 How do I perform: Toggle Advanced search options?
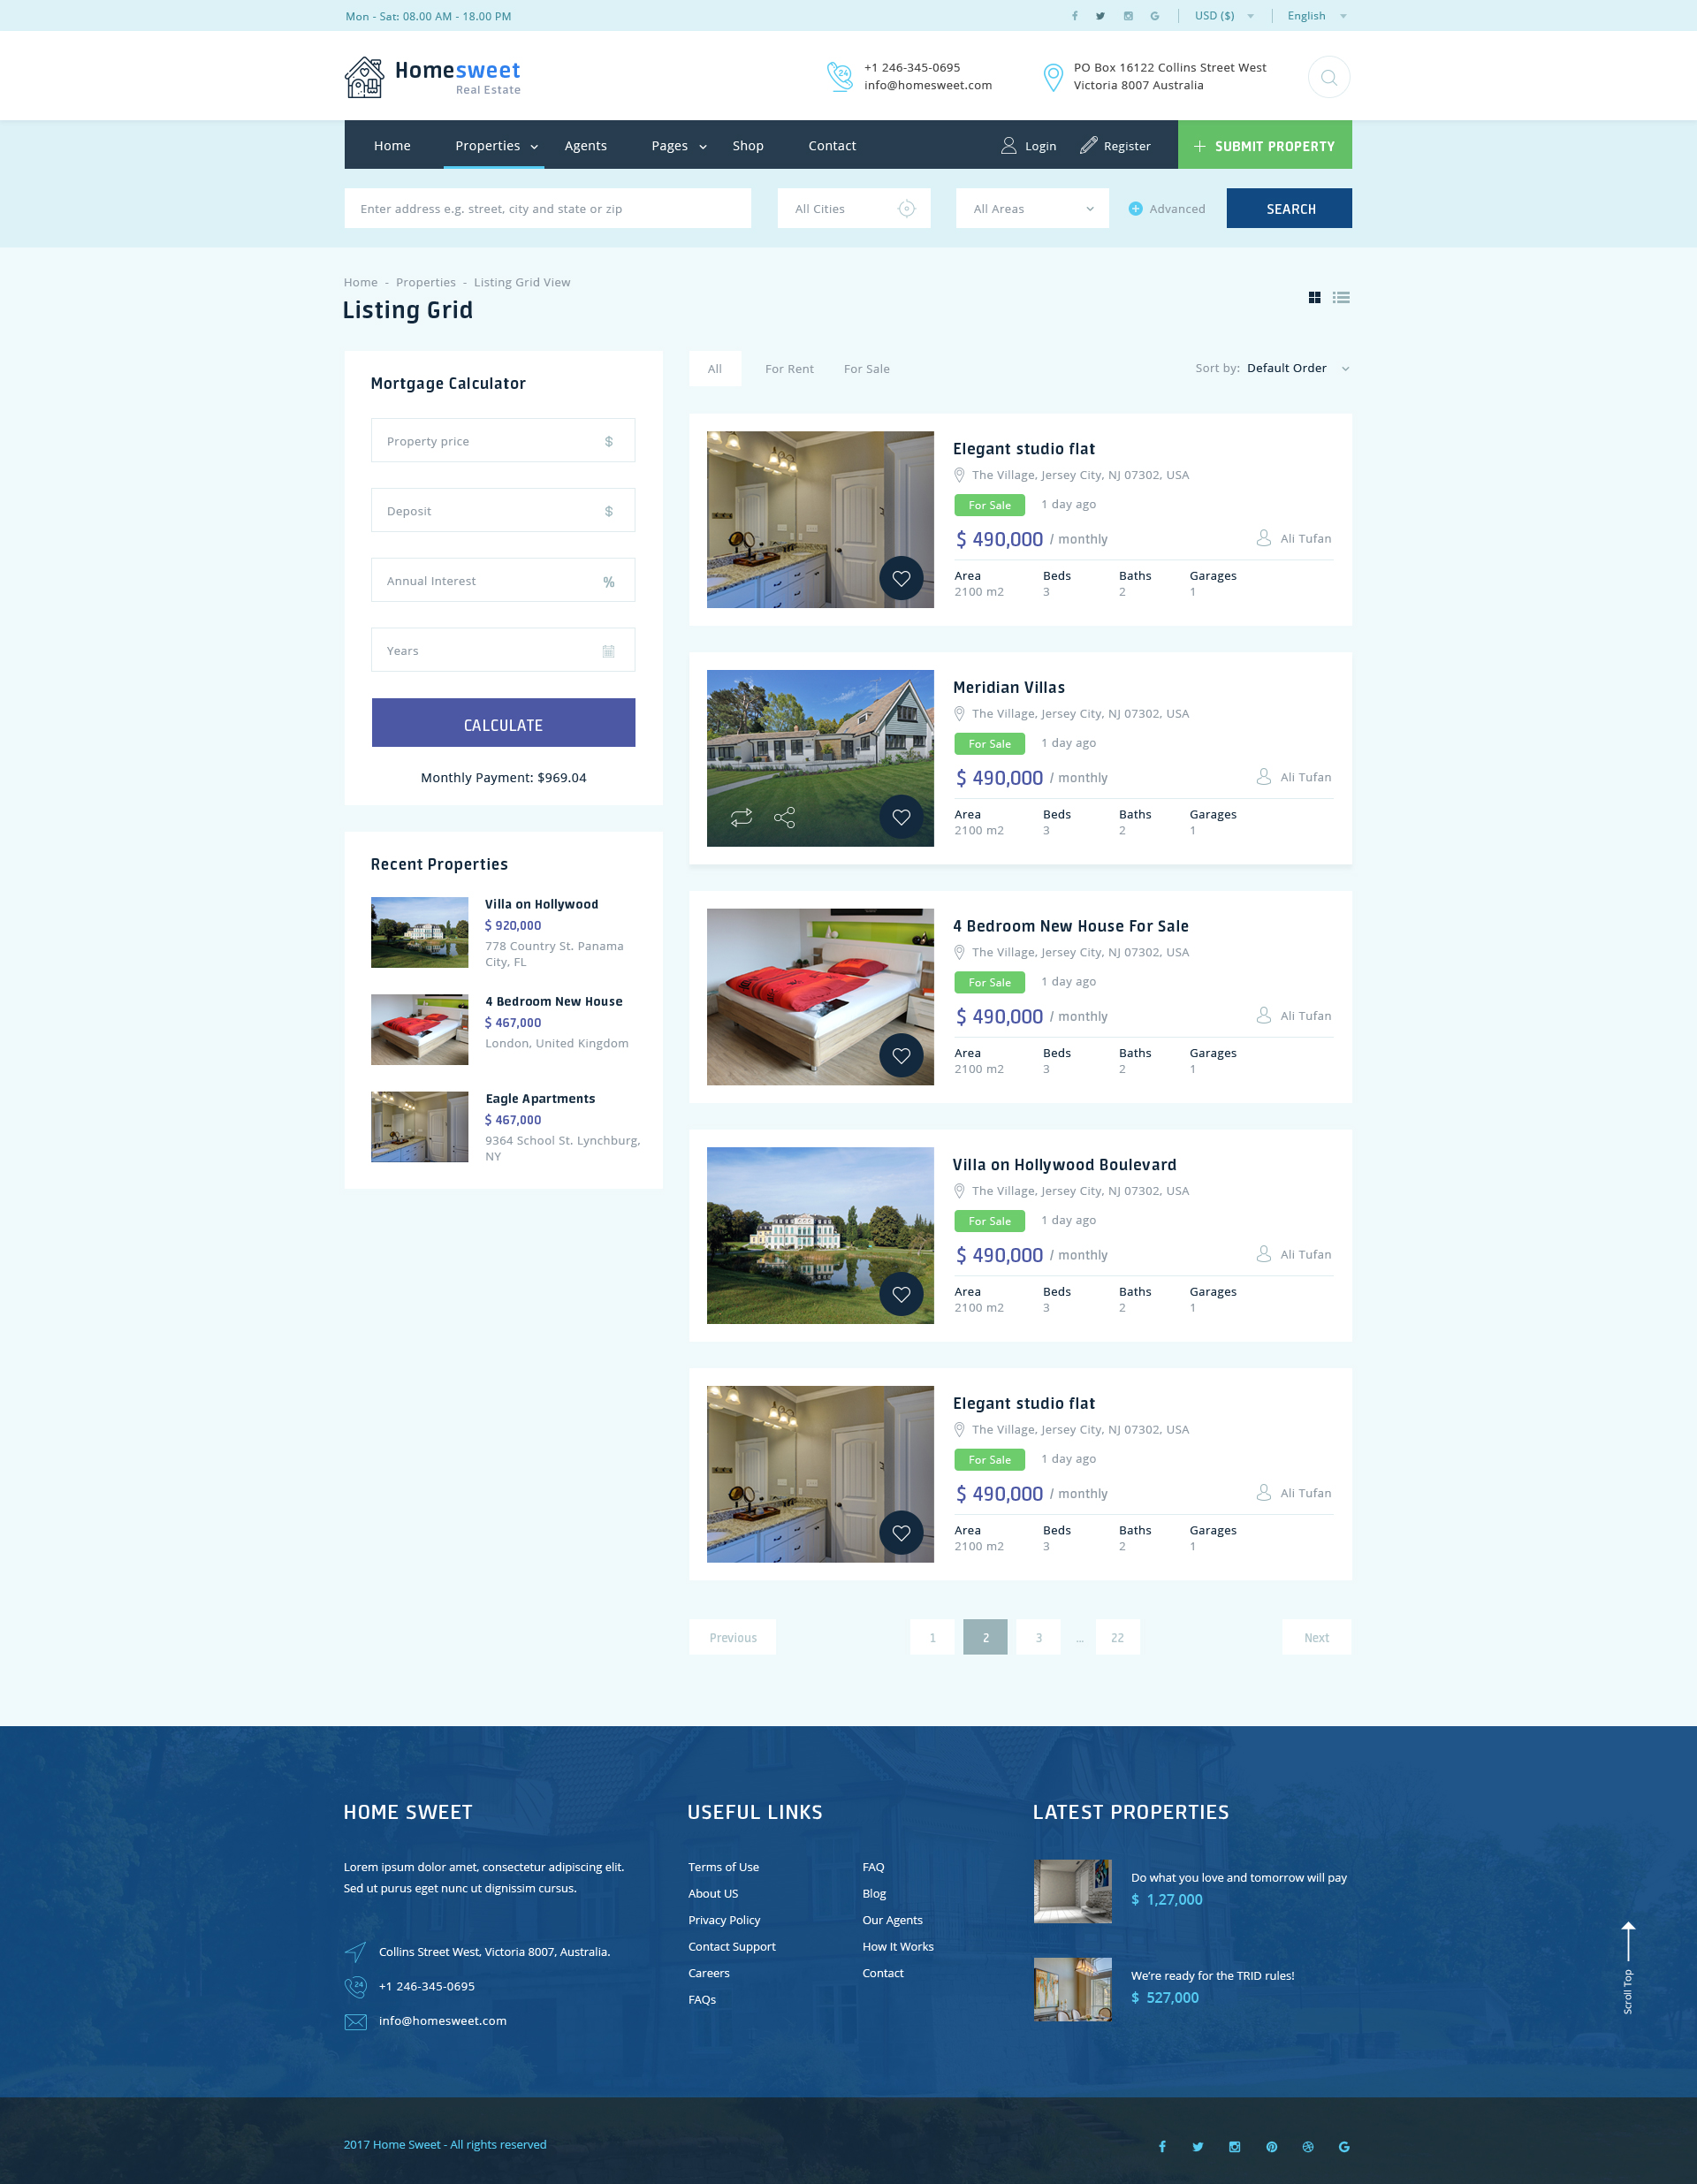point(1166,209)
